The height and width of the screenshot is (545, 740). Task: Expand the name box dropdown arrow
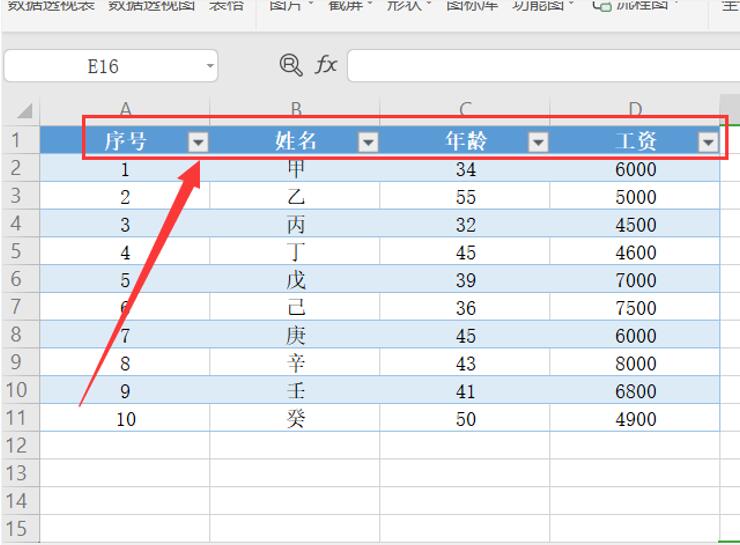(210, 66)
